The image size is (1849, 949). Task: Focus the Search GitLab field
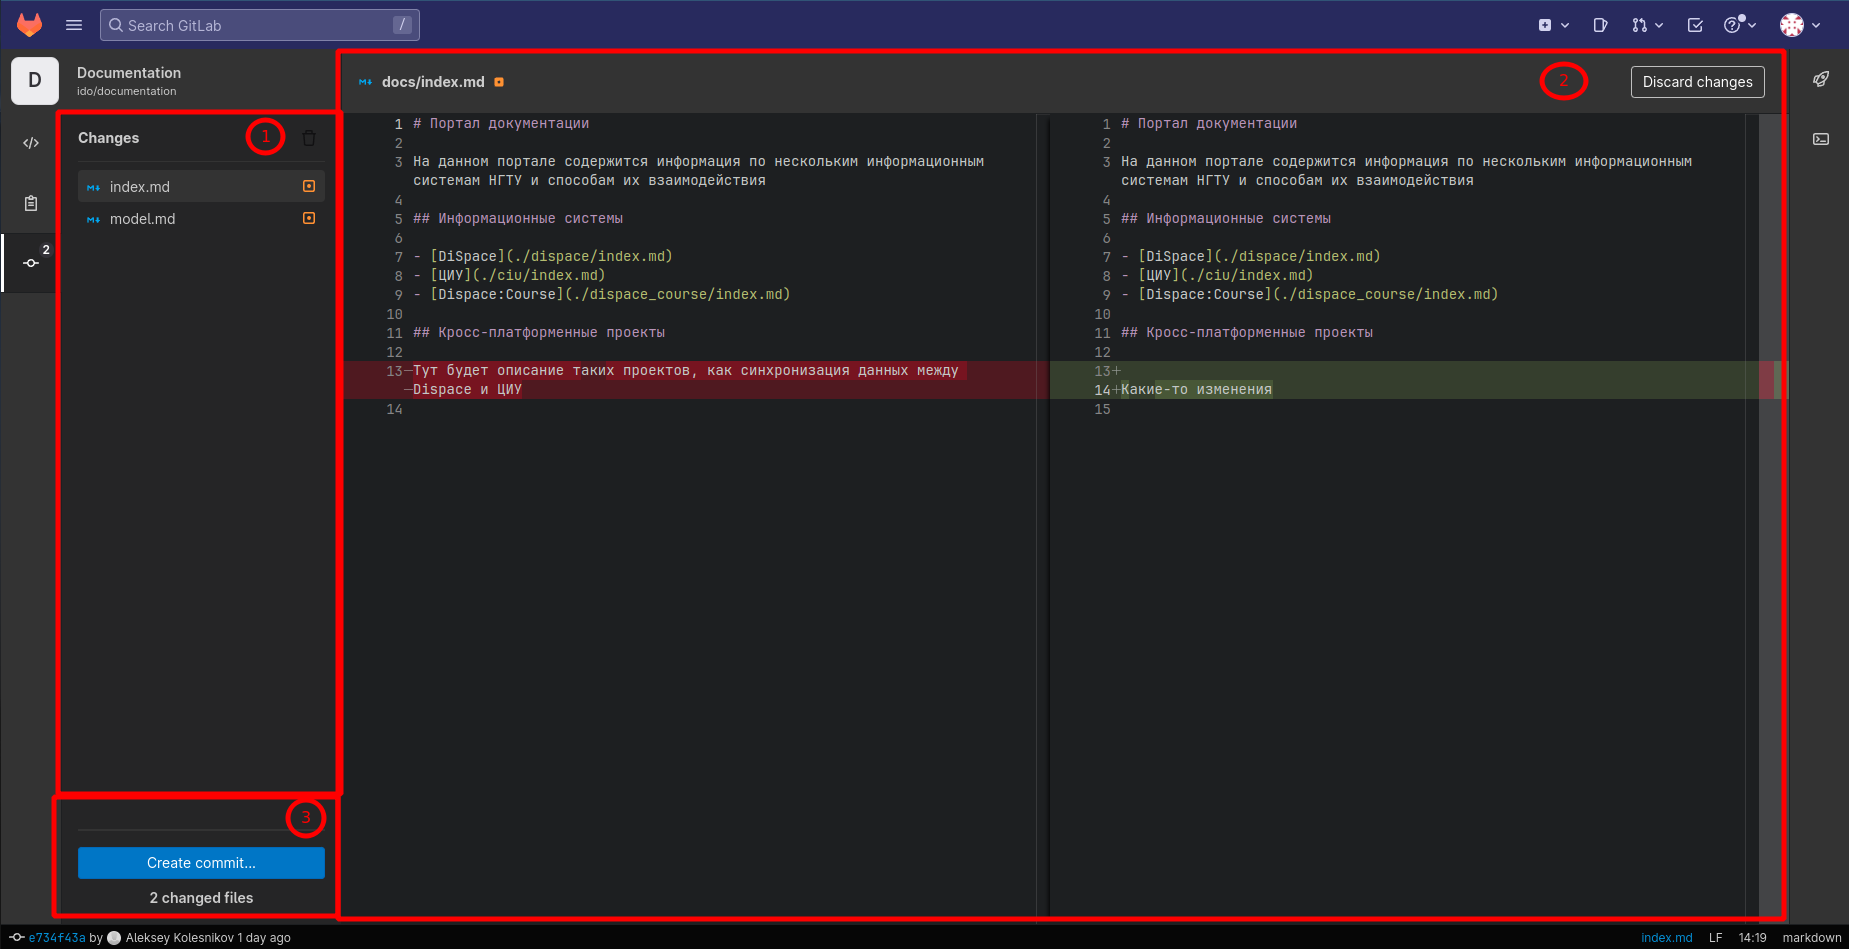(260, 25)
